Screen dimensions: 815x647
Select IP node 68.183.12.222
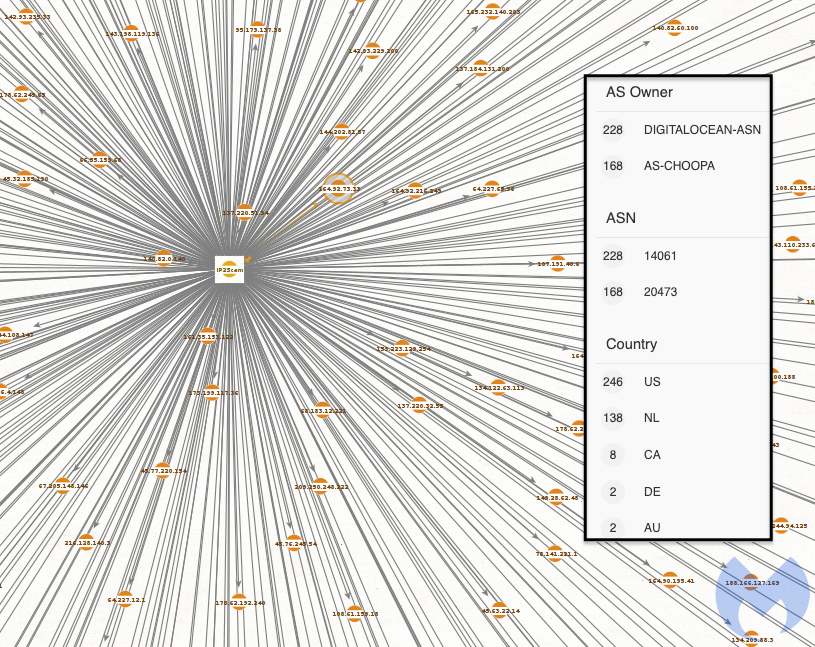coord(323,410)
